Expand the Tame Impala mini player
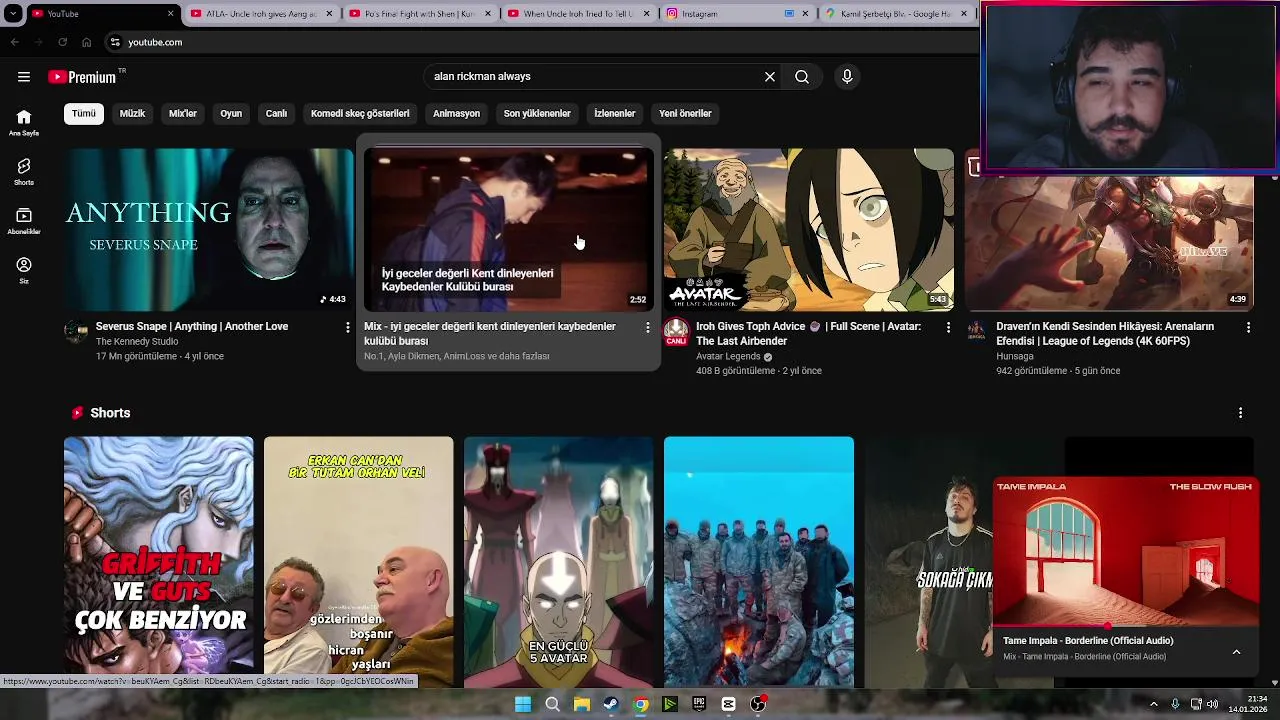The image size is (1280, 720). (1236, 652)
